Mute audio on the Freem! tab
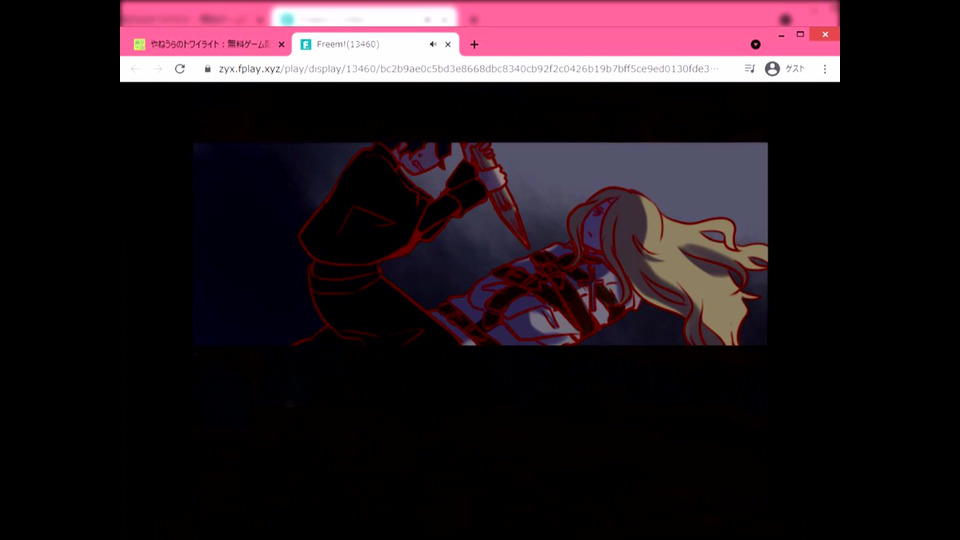This screenshot has height=540, width=960. click(433, 45)
